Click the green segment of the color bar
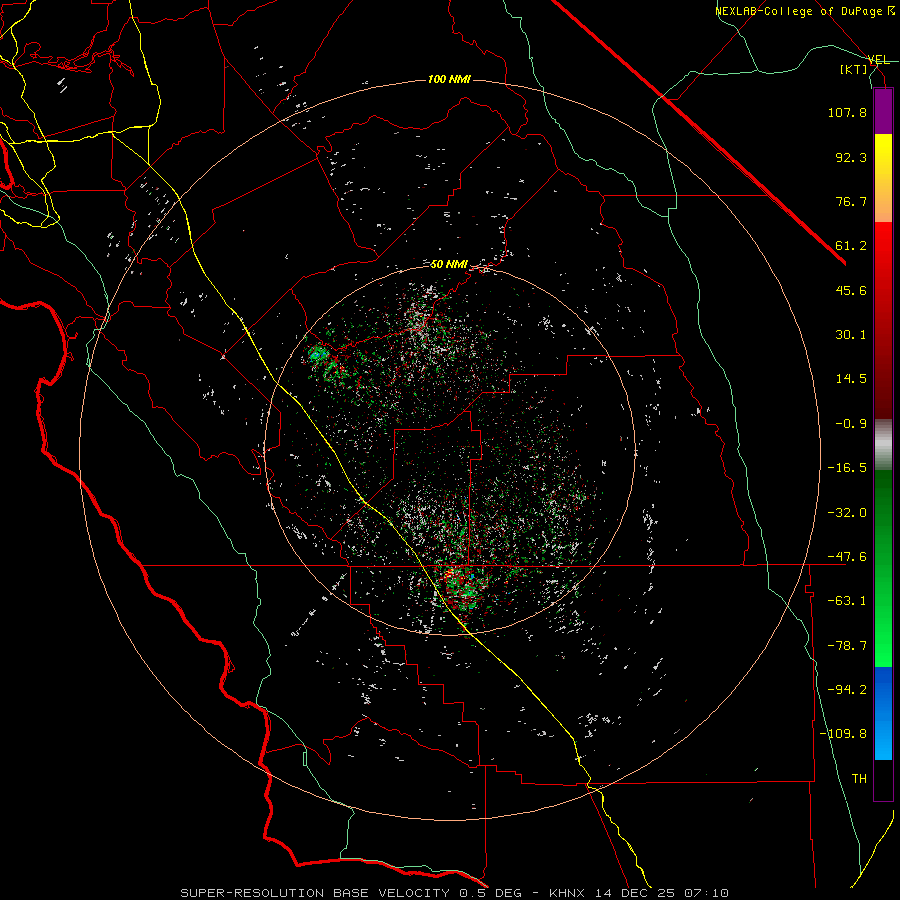The width and height of the screenshot is (900, 900). pos(883,568)
